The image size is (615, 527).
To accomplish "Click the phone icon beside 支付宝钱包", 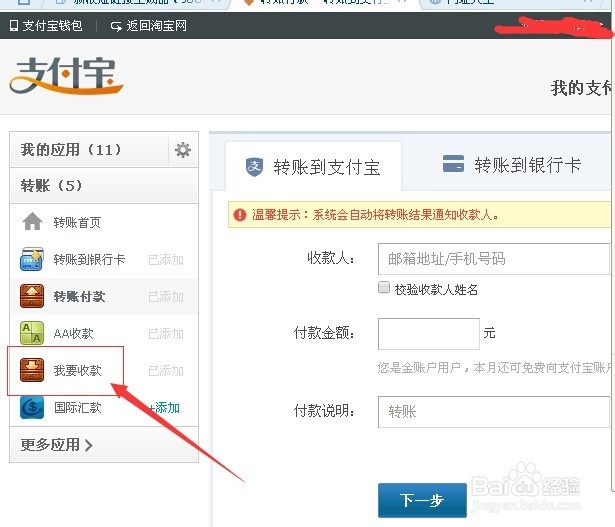I will pyautogui.click(x=14, y=26).
